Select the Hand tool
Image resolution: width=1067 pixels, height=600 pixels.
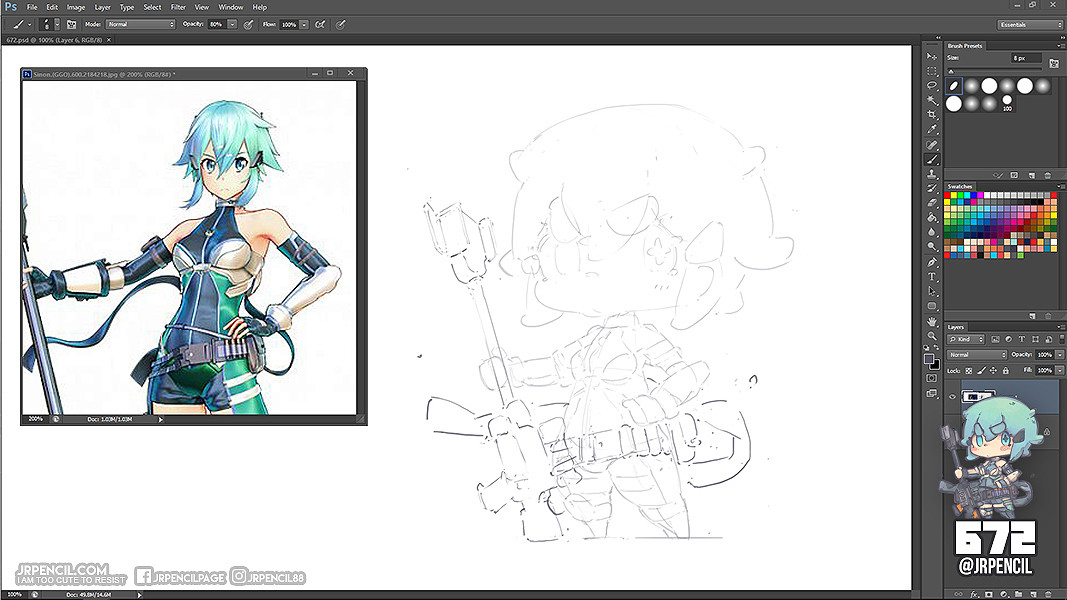click(x=932, y=321)
